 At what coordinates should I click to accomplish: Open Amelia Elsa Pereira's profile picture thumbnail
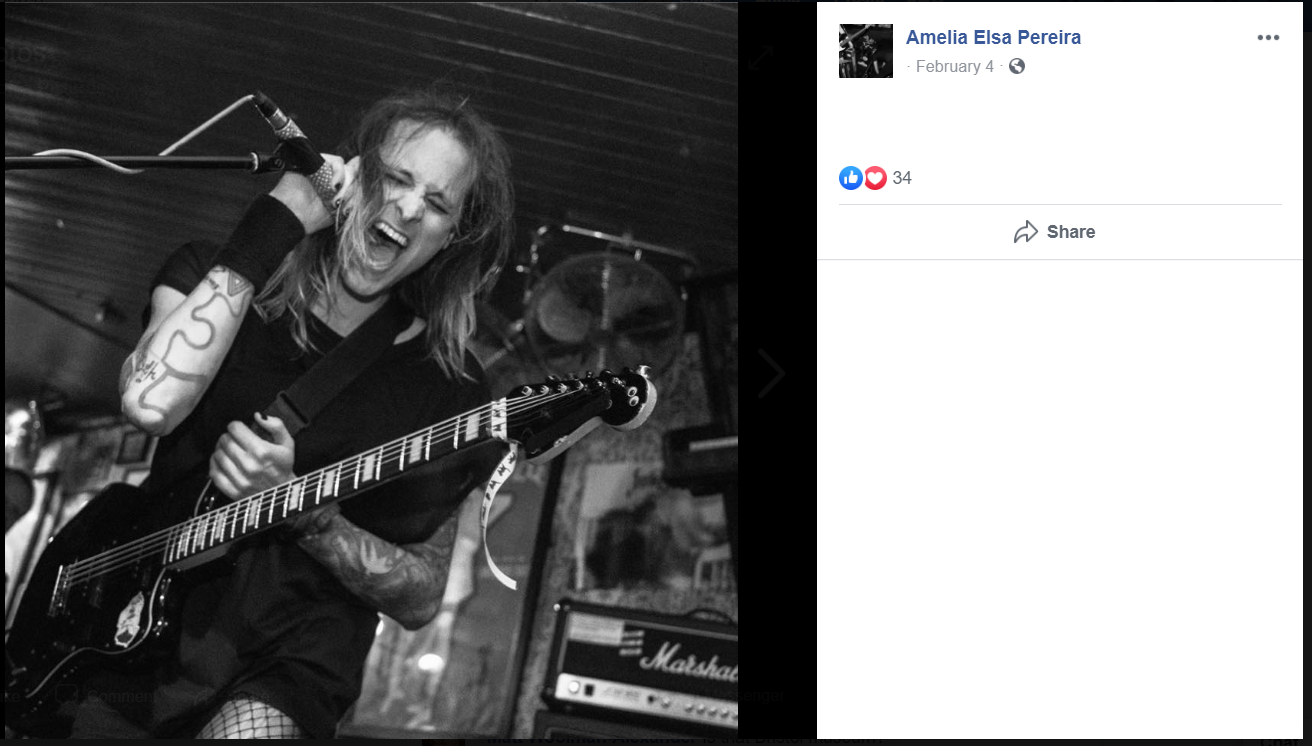tap(866, 51)
